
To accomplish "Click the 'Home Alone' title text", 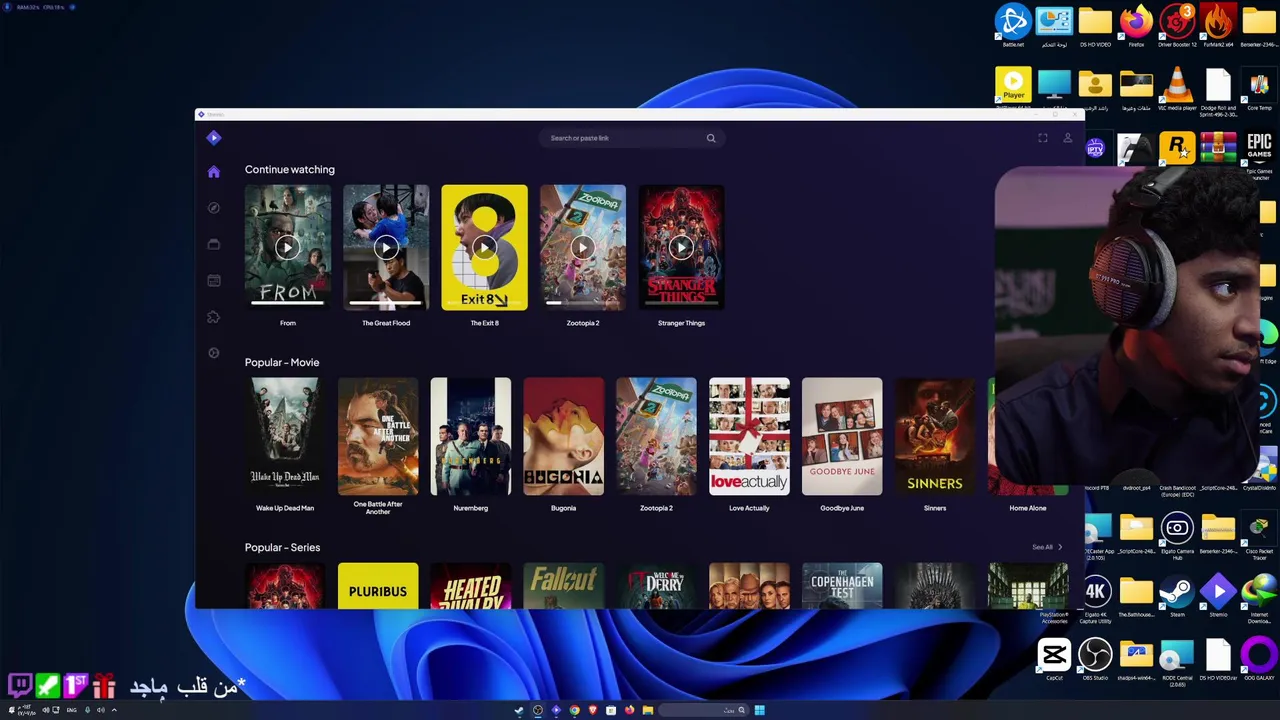I will point(1027,508).
